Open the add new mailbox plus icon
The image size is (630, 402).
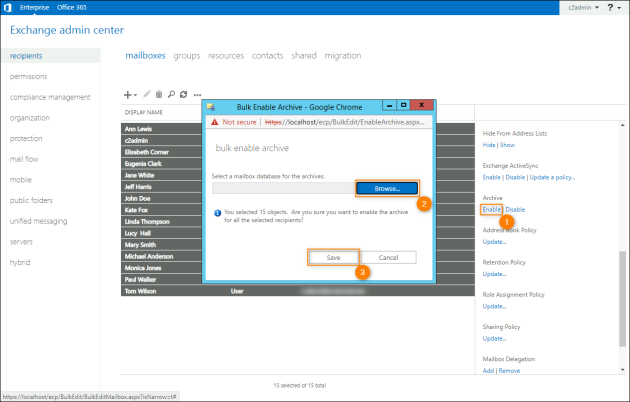coord(127,95)
